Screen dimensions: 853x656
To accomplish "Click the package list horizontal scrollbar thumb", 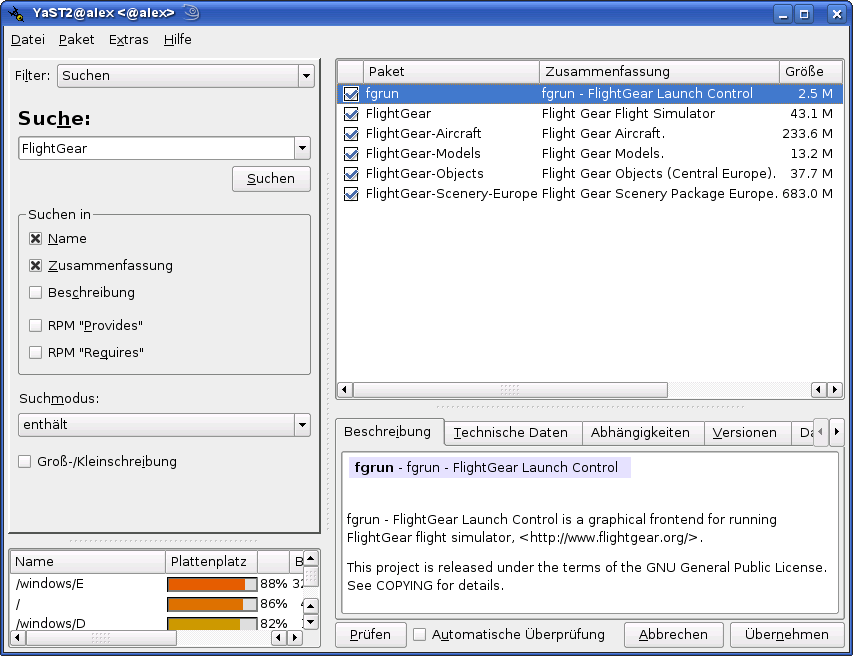I will (x=510, y=389).
